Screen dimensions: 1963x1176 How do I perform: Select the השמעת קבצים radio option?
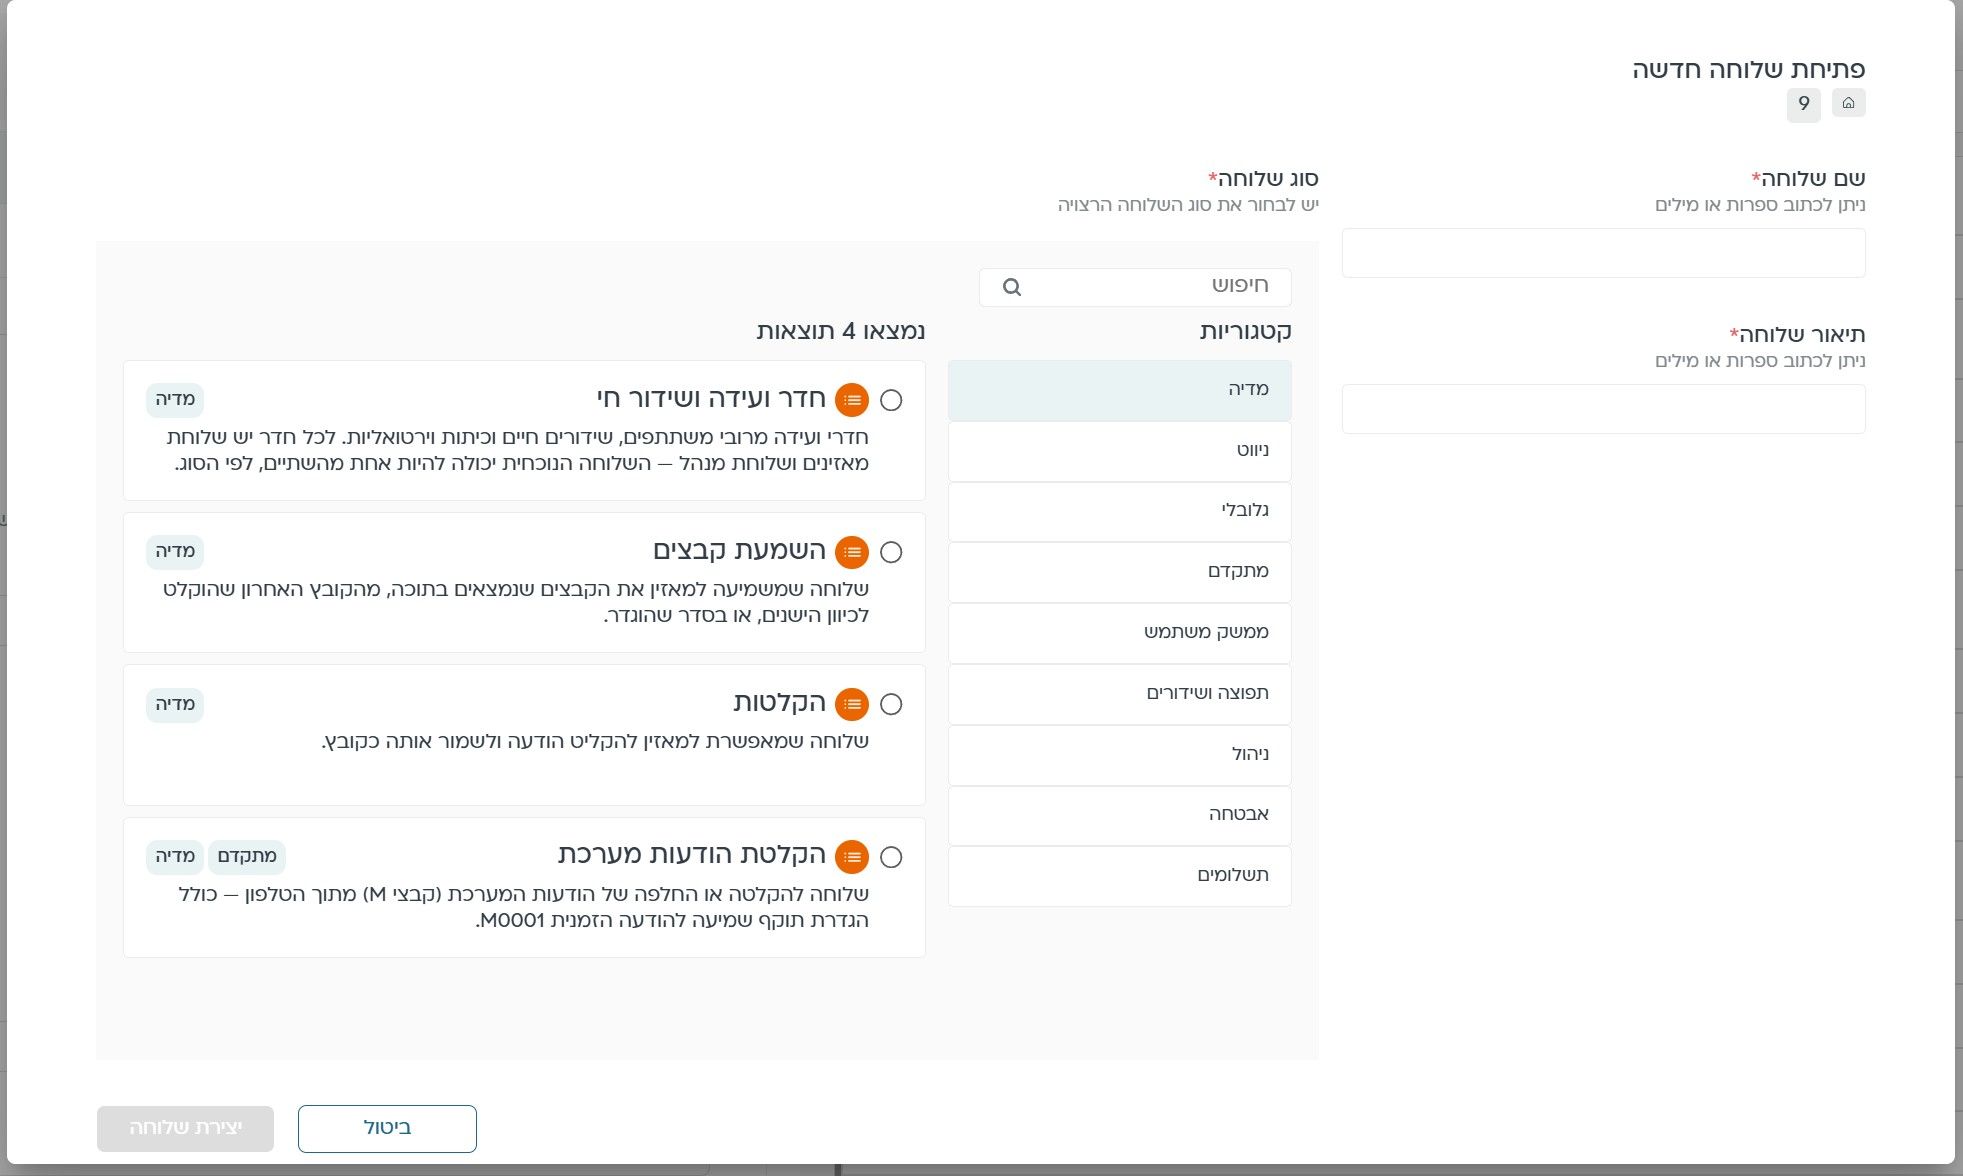coord(891,552)
